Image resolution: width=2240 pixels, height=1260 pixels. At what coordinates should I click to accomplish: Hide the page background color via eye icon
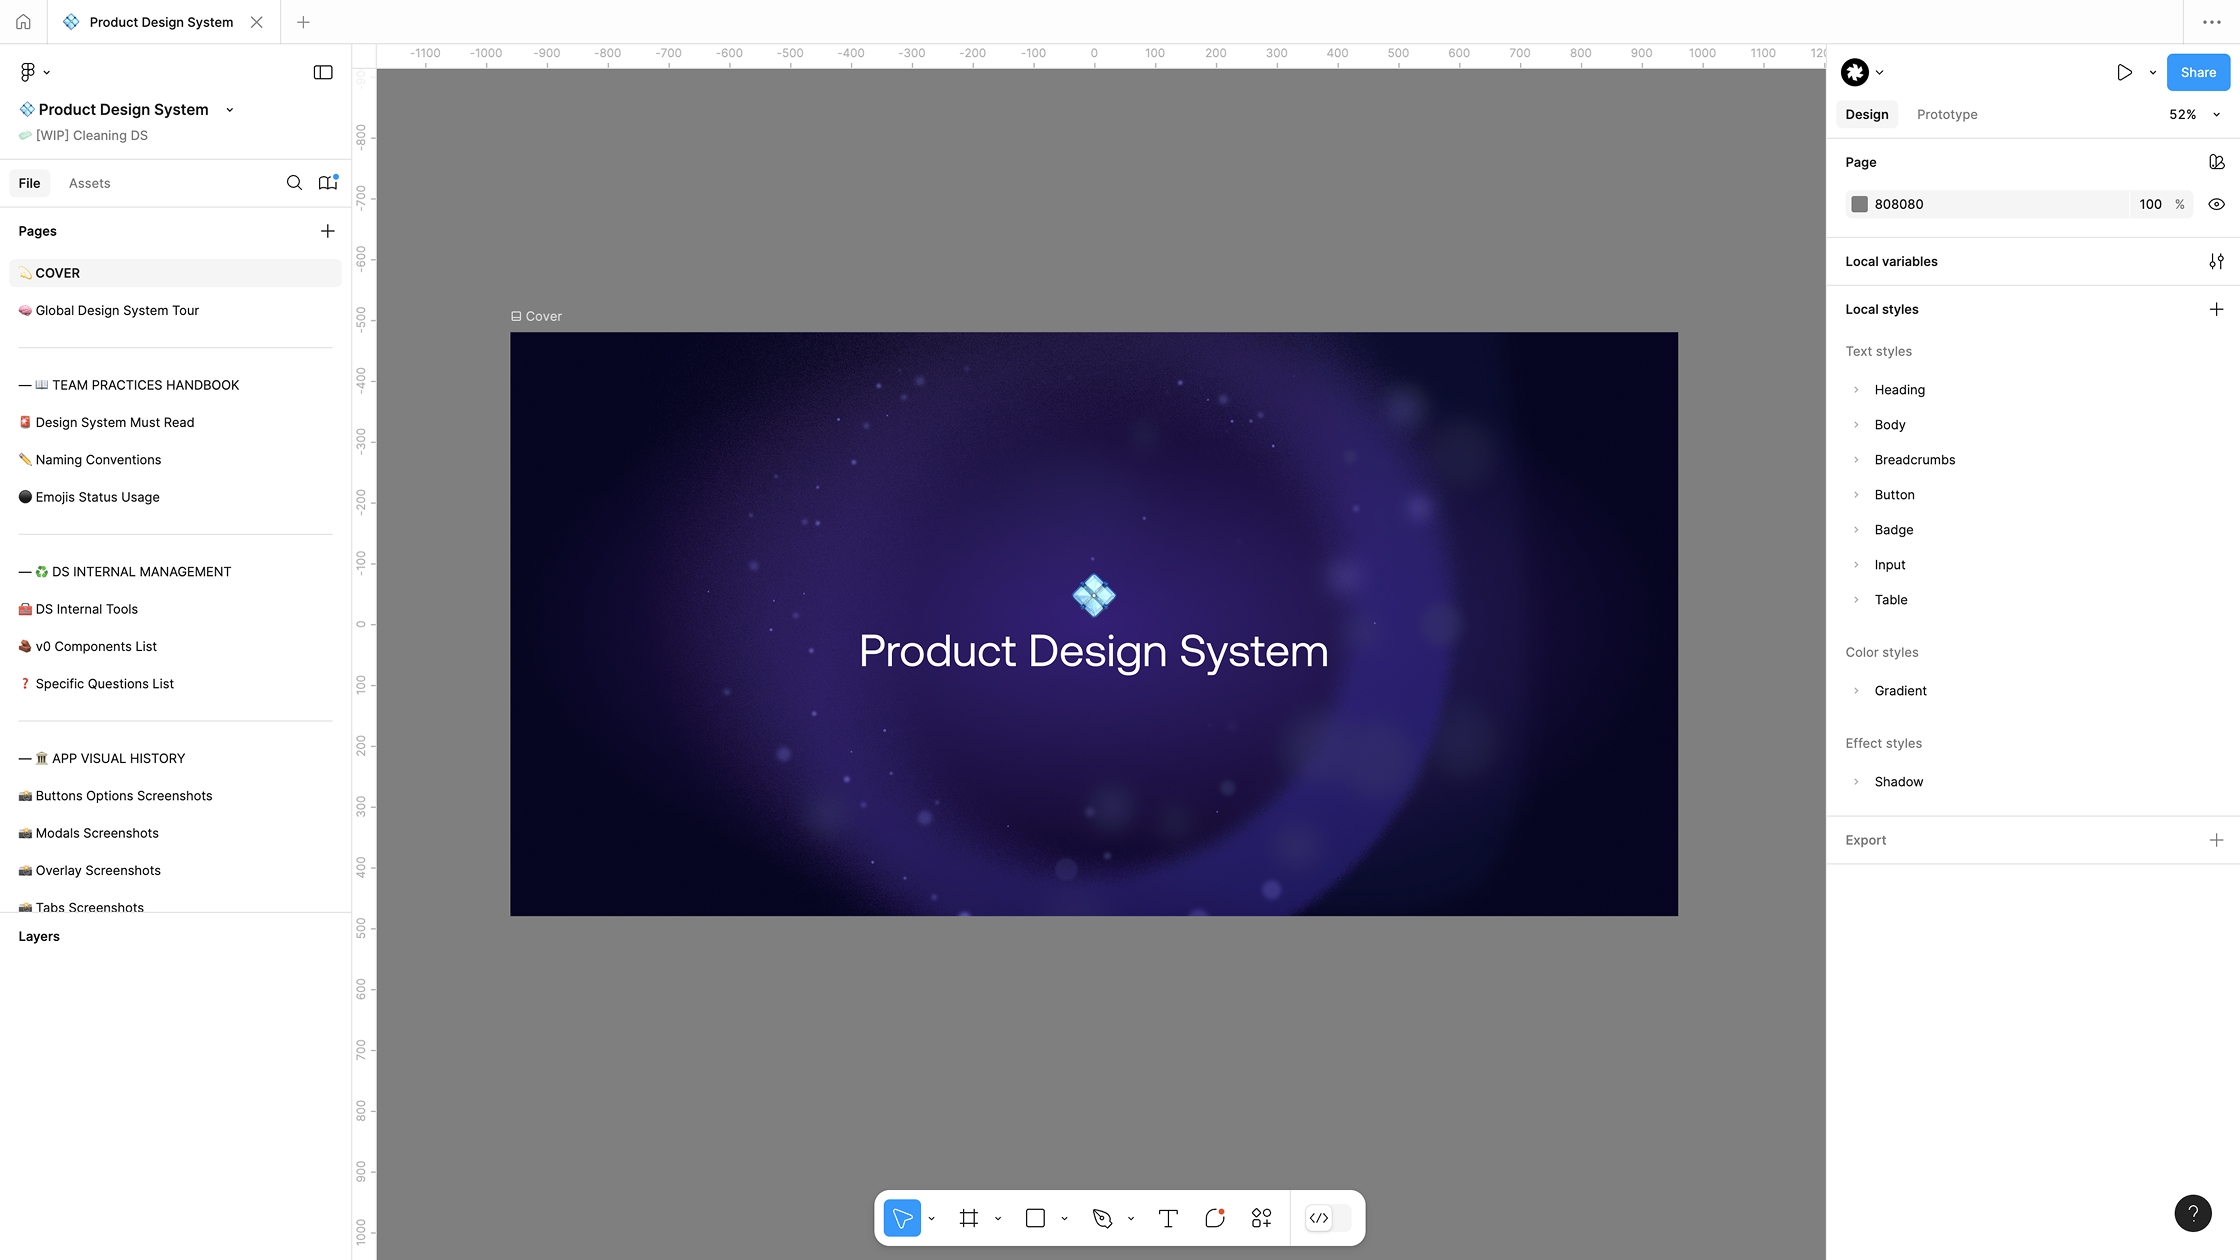coord(2216,204)
